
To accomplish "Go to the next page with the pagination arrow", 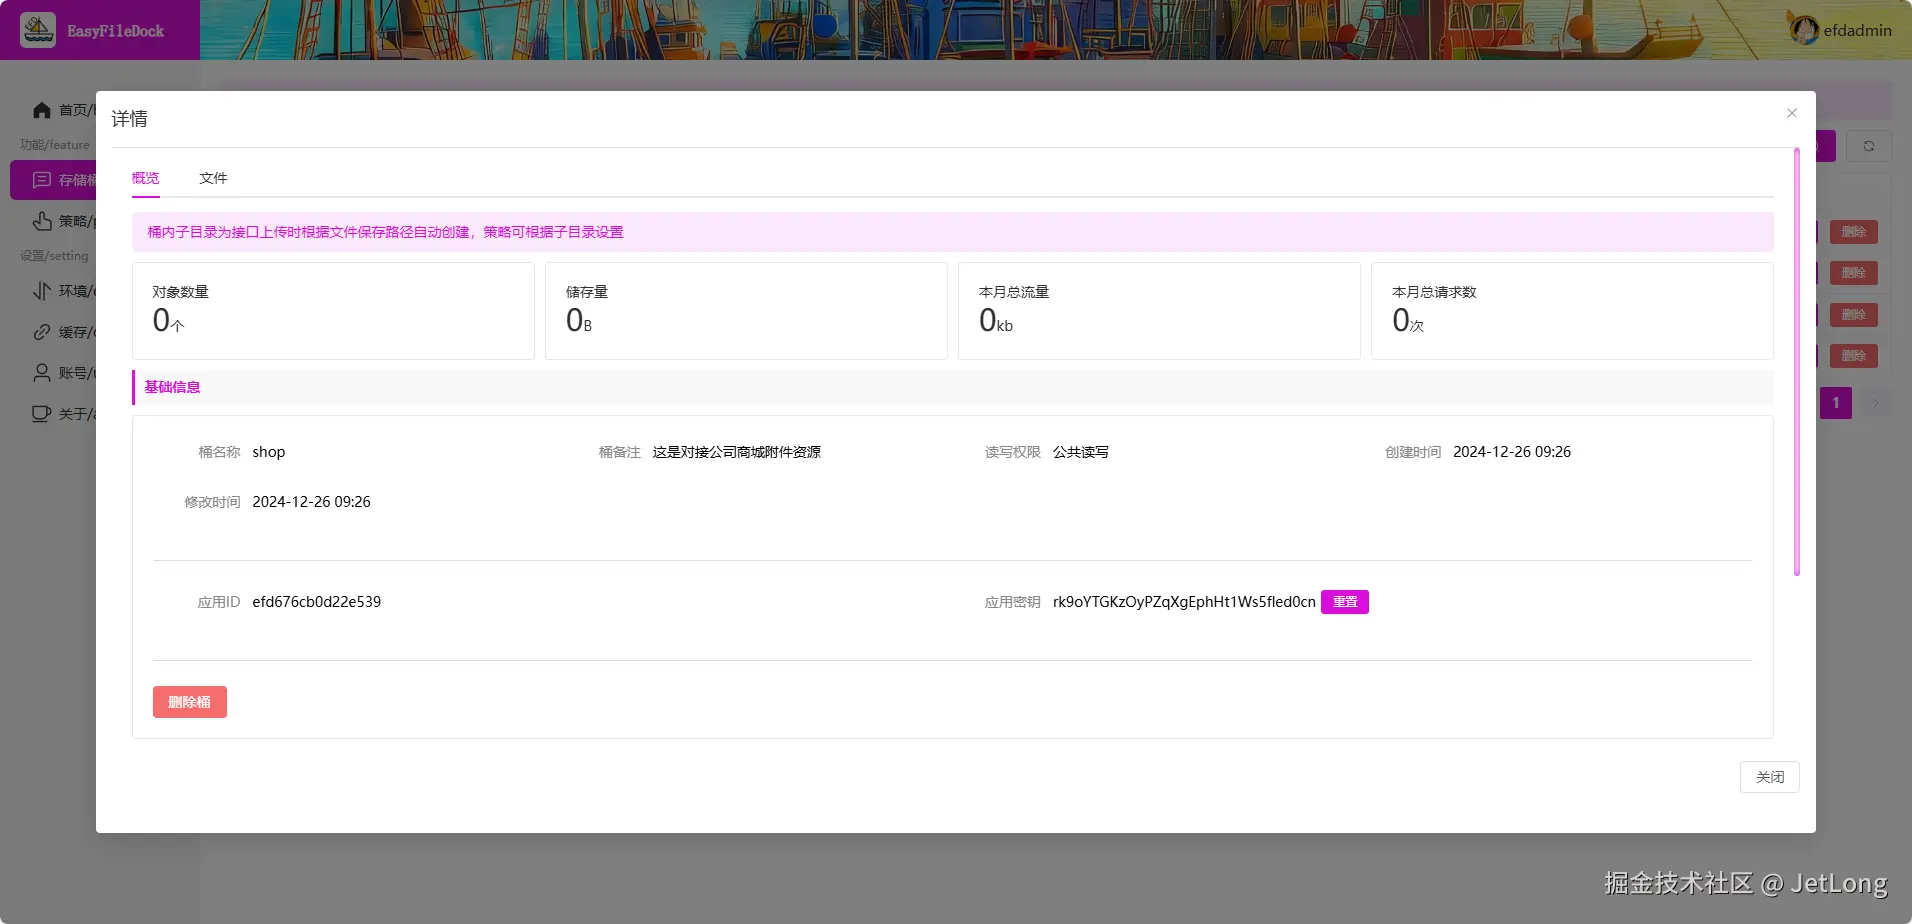I will pyautogui.click(x=1876, y=403).
